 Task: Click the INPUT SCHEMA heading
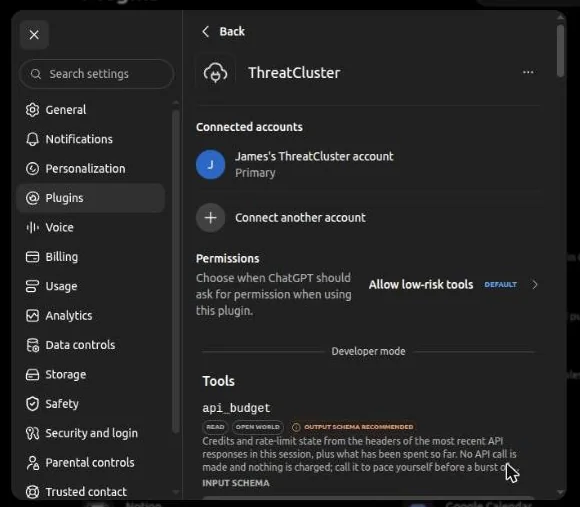236,483
